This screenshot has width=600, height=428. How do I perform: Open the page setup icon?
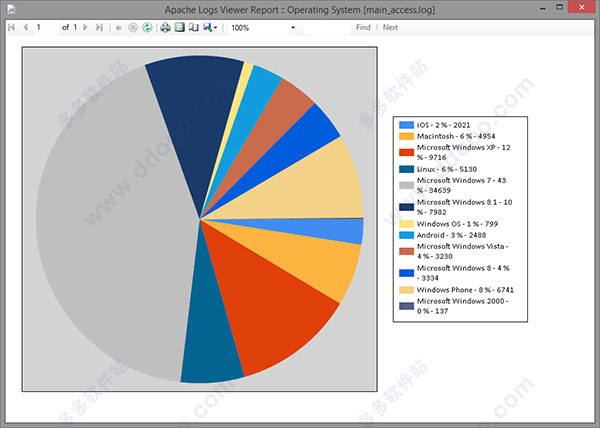coord(194,28)
